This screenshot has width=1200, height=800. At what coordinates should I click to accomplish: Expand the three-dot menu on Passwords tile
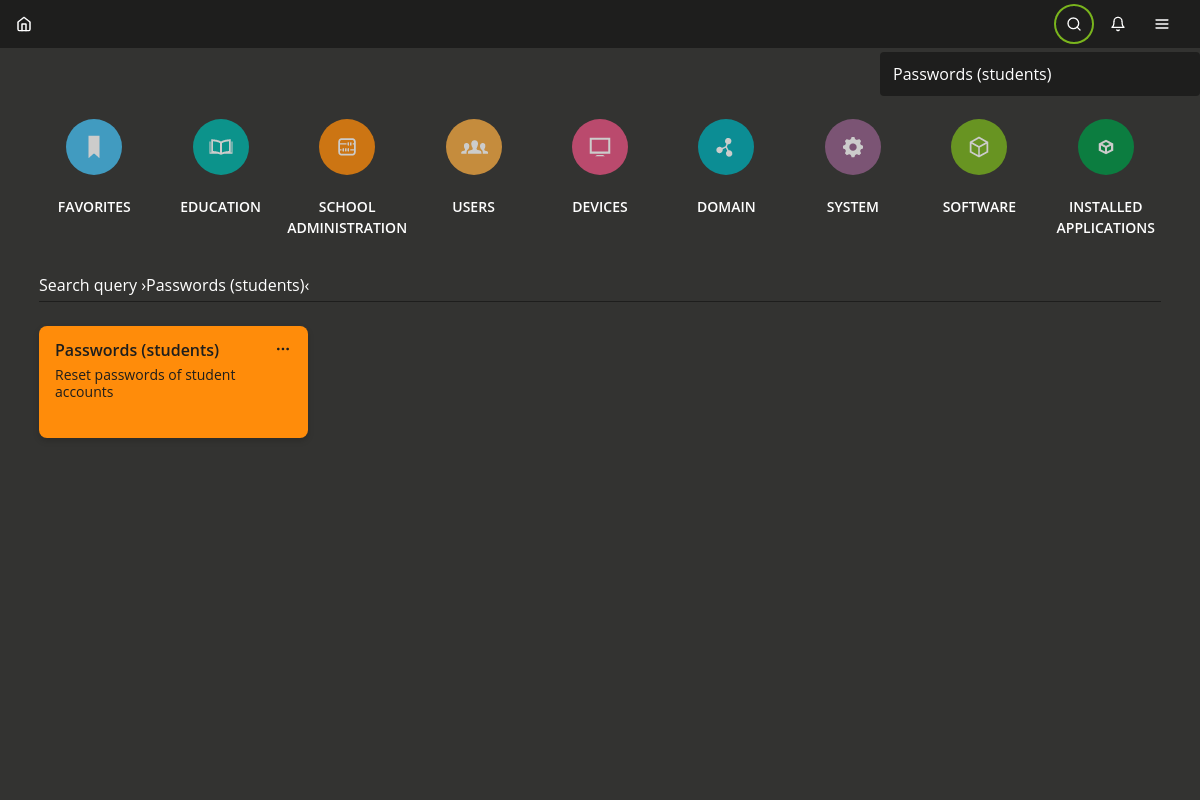tap(283, 349)
